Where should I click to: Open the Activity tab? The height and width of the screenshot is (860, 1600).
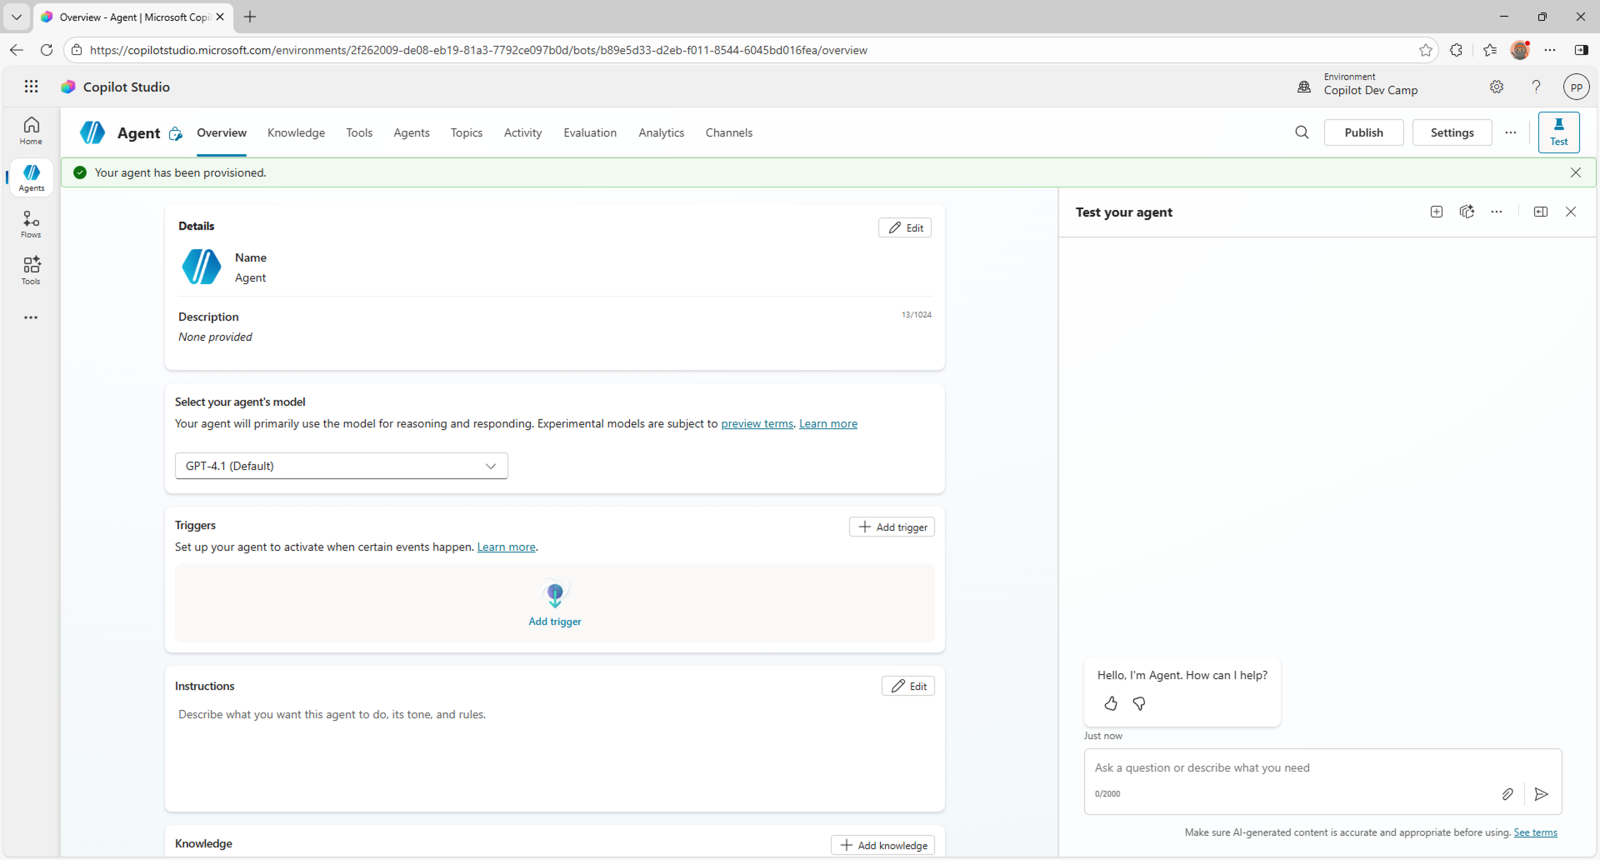[523, 133]
